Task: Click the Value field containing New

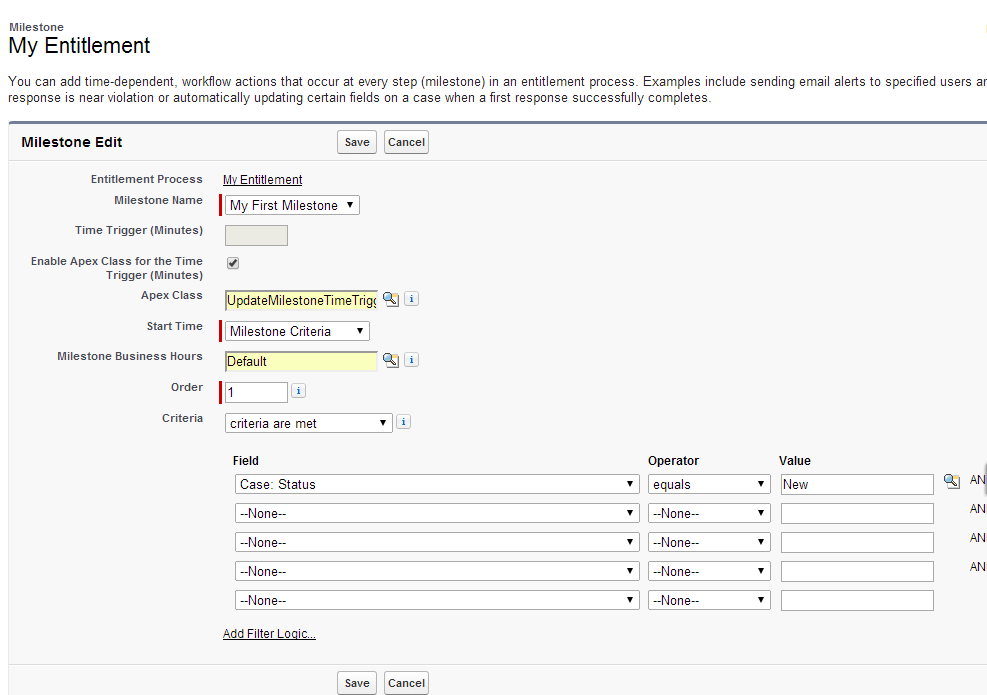Action: 857,484
